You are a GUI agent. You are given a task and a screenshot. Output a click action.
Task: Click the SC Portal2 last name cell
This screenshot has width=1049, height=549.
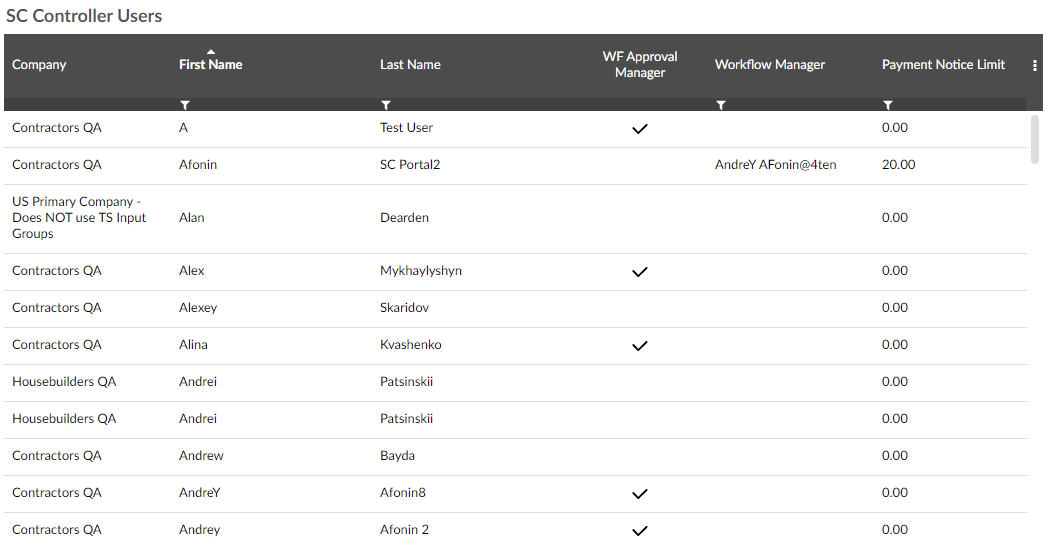pos(410,165)
